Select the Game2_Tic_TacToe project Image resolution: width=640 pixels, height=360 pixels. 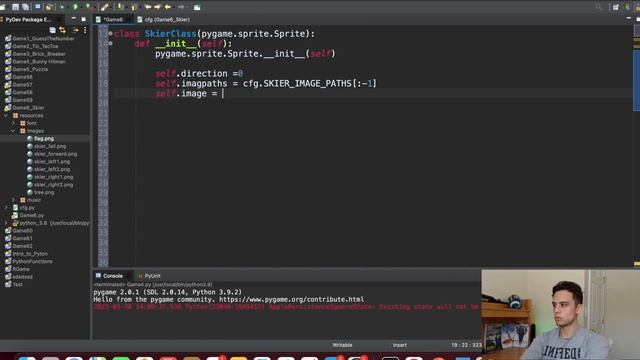(35, 46)
